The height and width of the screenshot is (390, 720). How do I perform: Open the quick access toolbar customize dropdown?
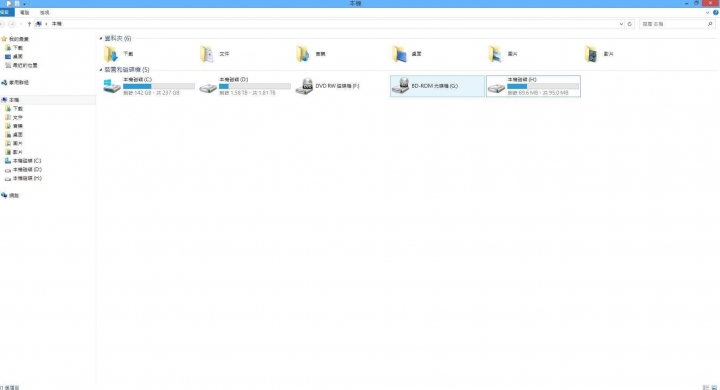(24, 4)
